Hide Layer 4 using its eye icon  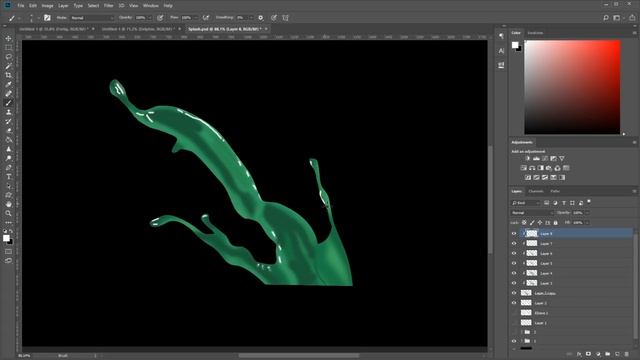[x=514, y=273]
